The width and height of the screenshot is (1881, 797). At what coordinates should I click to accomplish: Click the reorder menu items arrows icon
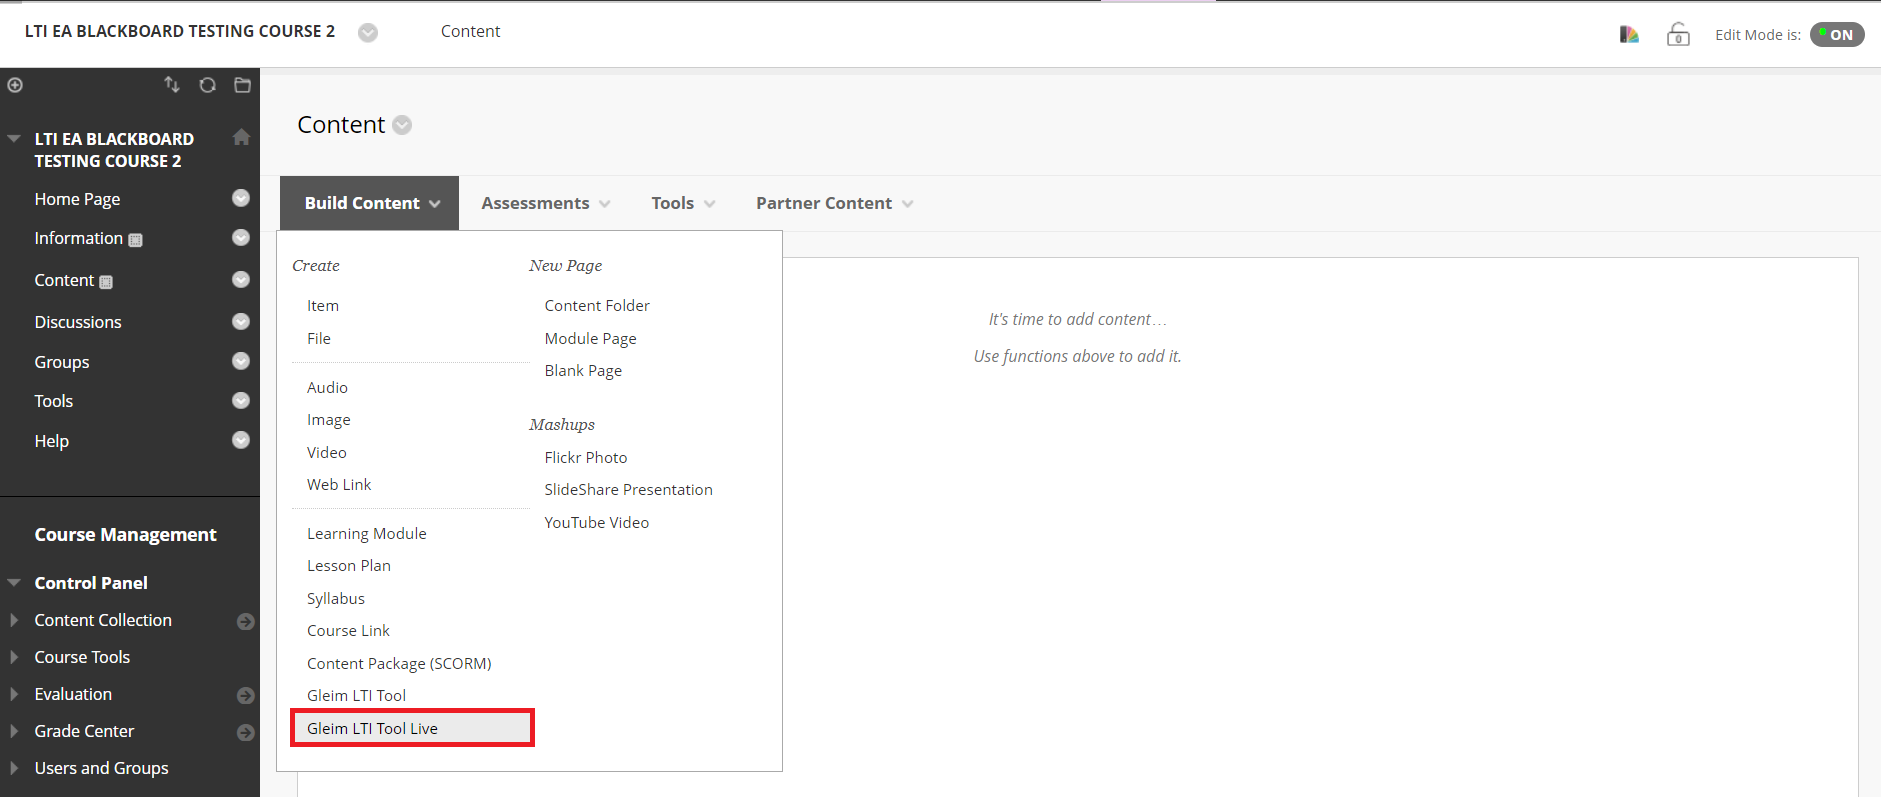point(172,85)
